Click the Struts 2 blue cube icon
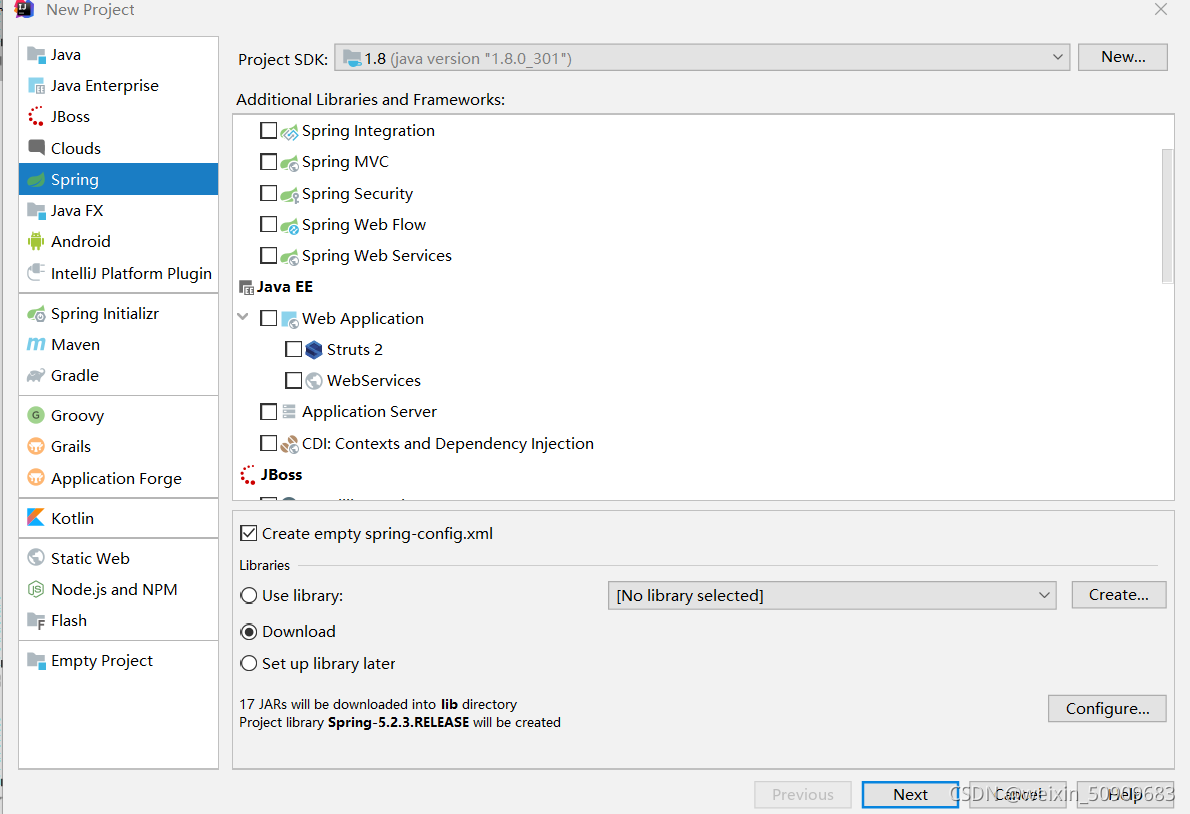1190x814 pixels. click(x=314, y=350)
